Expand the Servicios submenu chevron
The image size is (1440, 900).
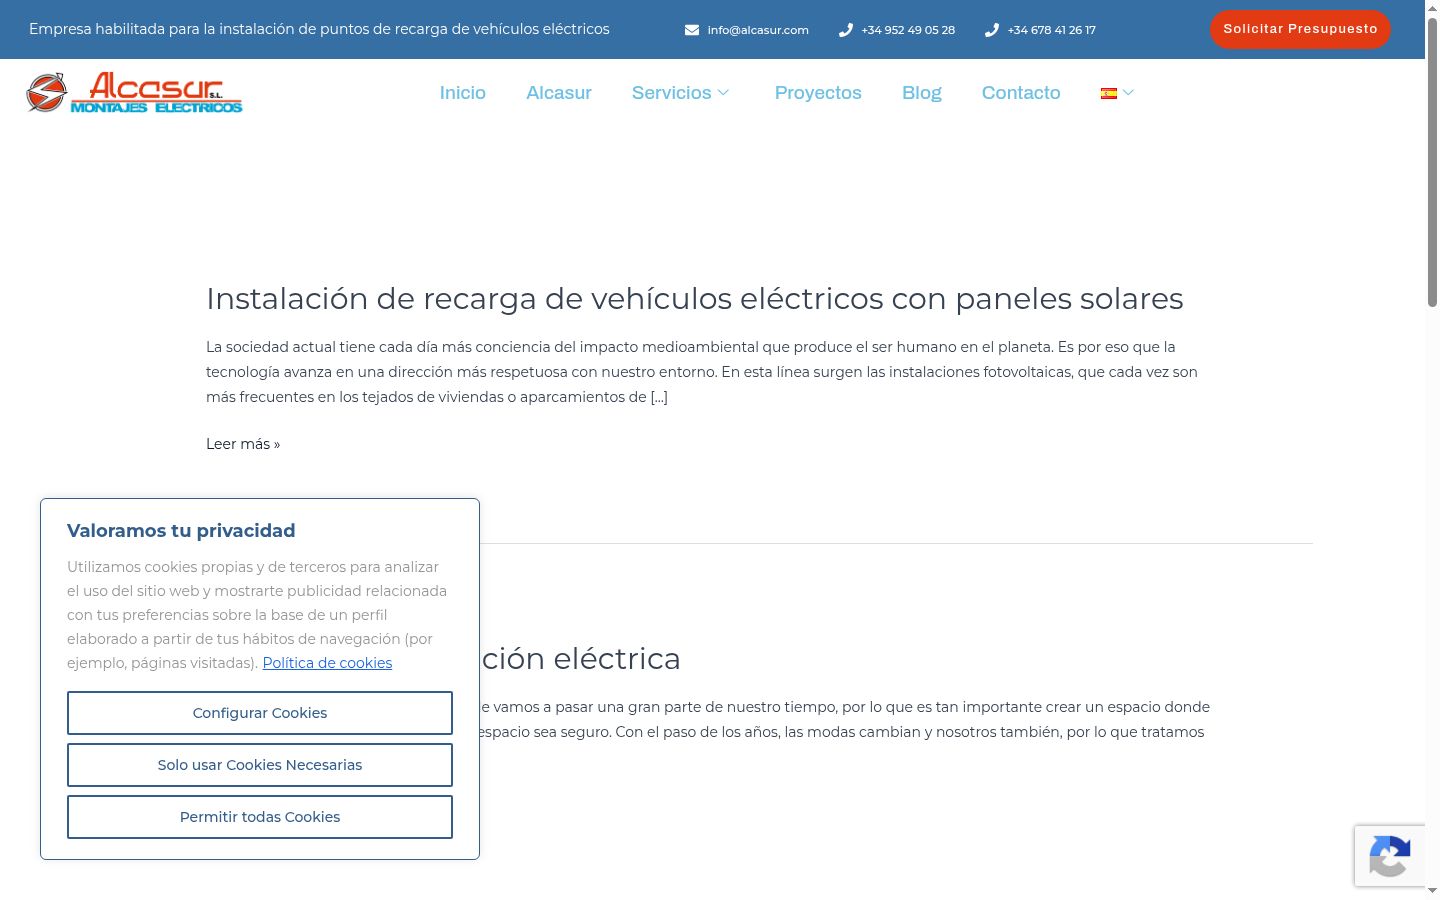(724, 93)
